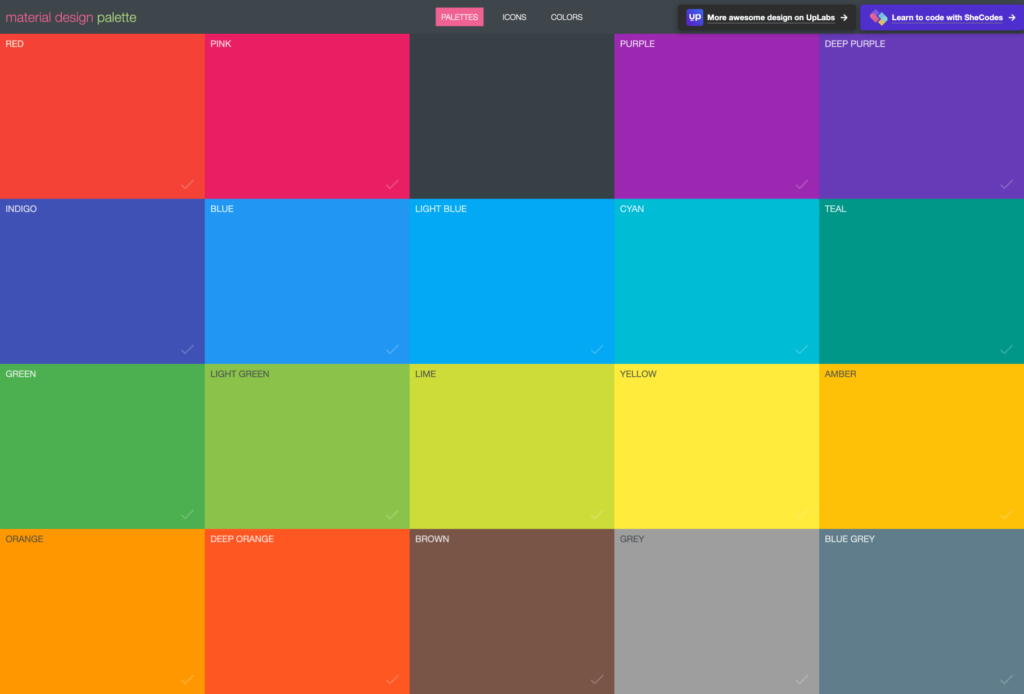Click the material design palette site title
Viewport: 1024px width, 694px height.
(71, 17)
